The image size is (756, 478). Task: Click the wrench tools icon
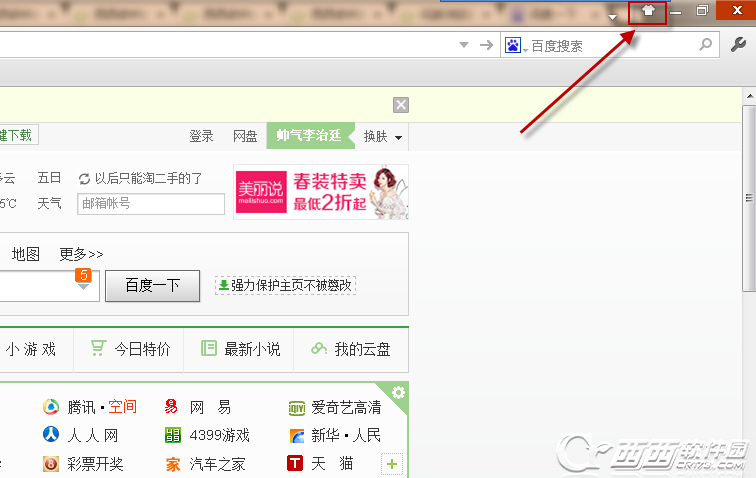pyautogui.click(x=738, y=45)
